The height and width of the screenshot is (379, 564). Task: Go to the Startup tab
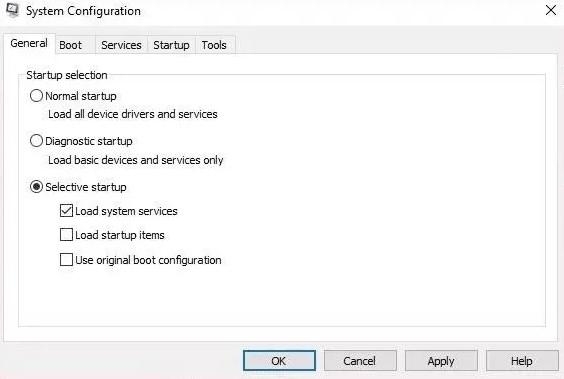coord(171,45)
